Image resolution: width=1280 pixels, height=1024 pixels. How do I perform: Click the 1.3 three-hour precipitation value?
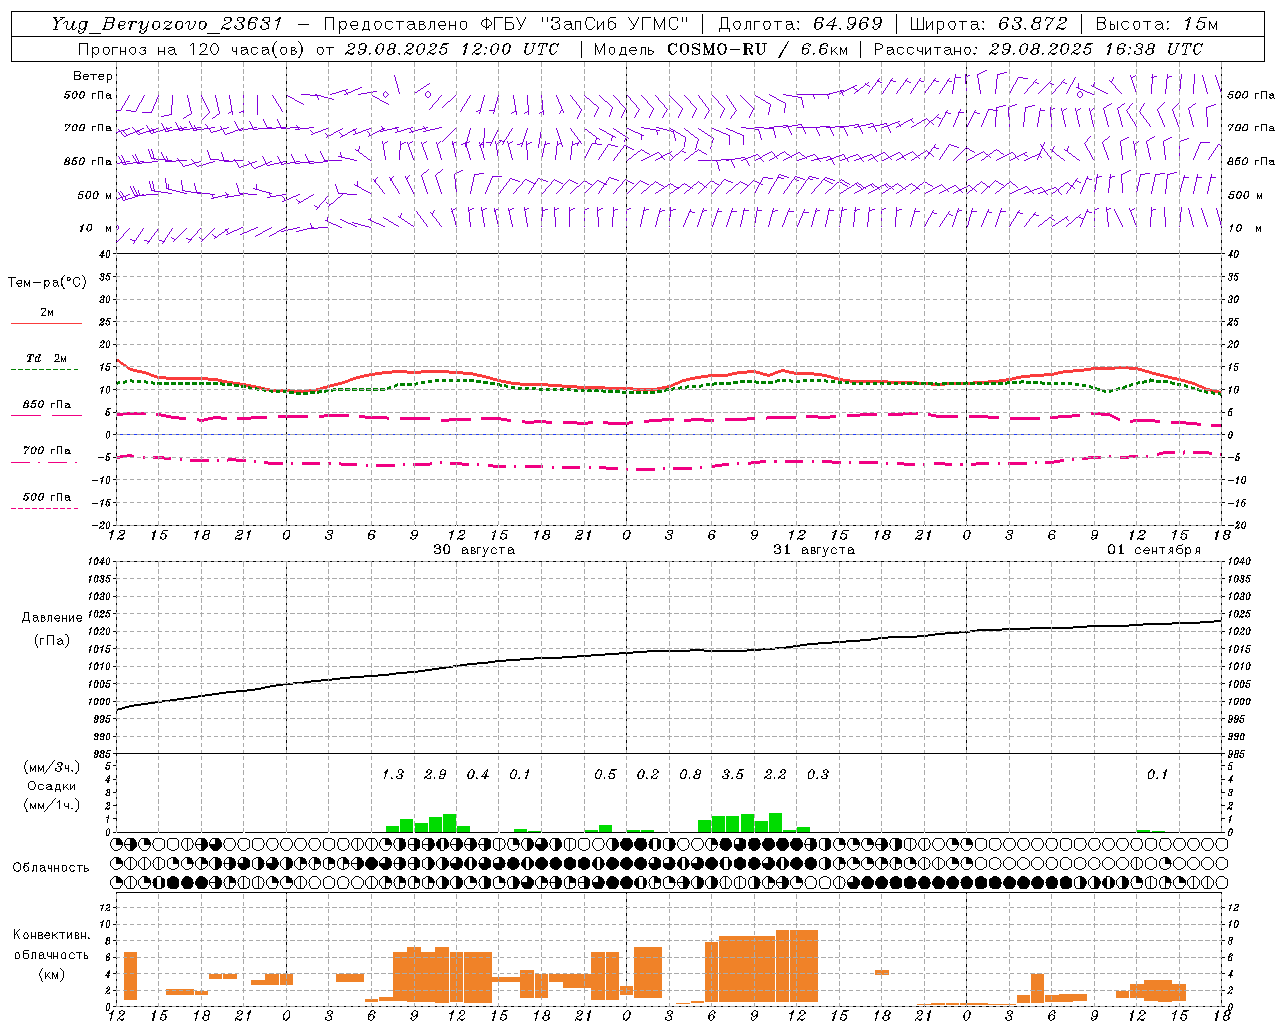click(393, 775)
